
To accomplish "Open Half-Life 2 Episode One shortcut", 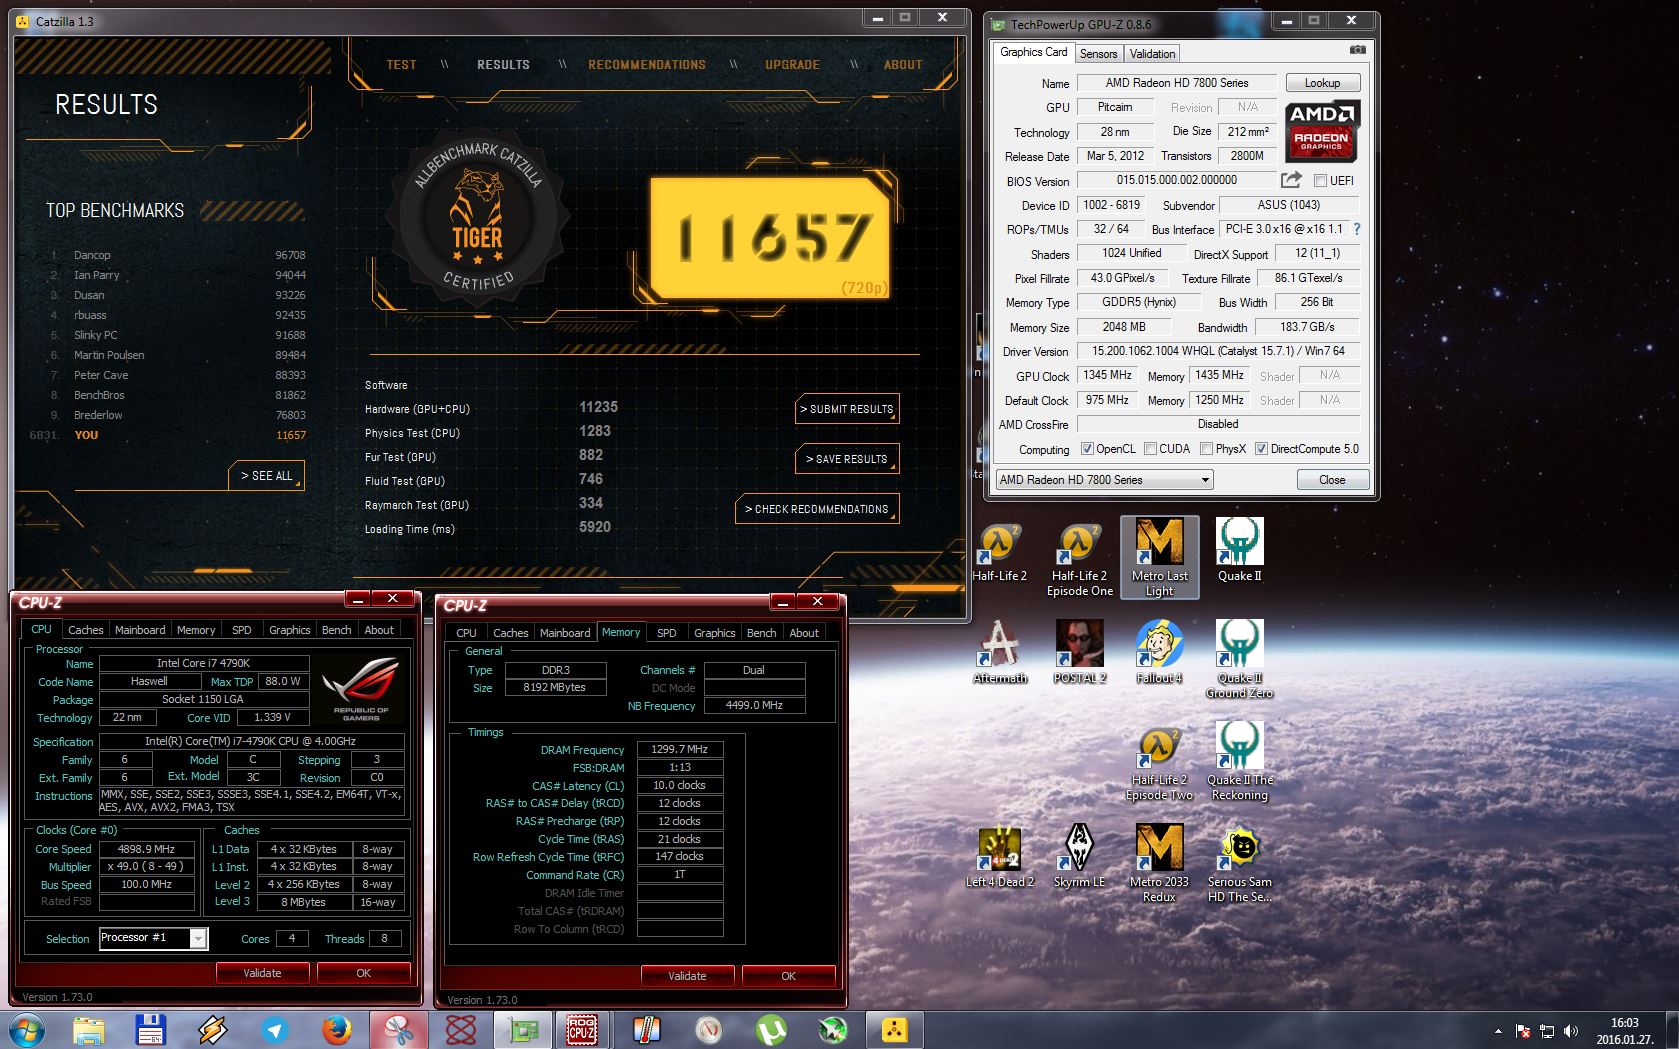I will pos(1079,558).
